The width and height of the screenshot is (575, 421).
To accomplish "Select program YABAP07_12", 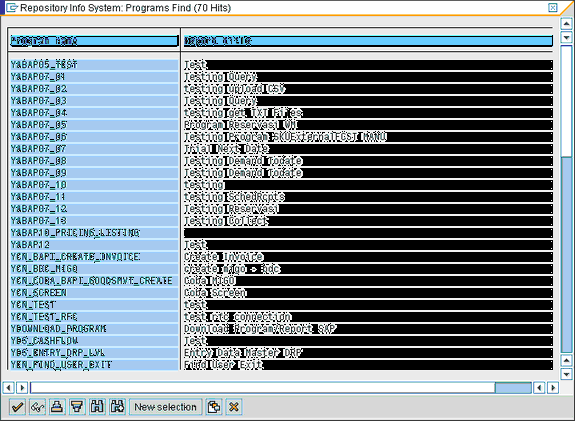I will [x=94, y=209].
